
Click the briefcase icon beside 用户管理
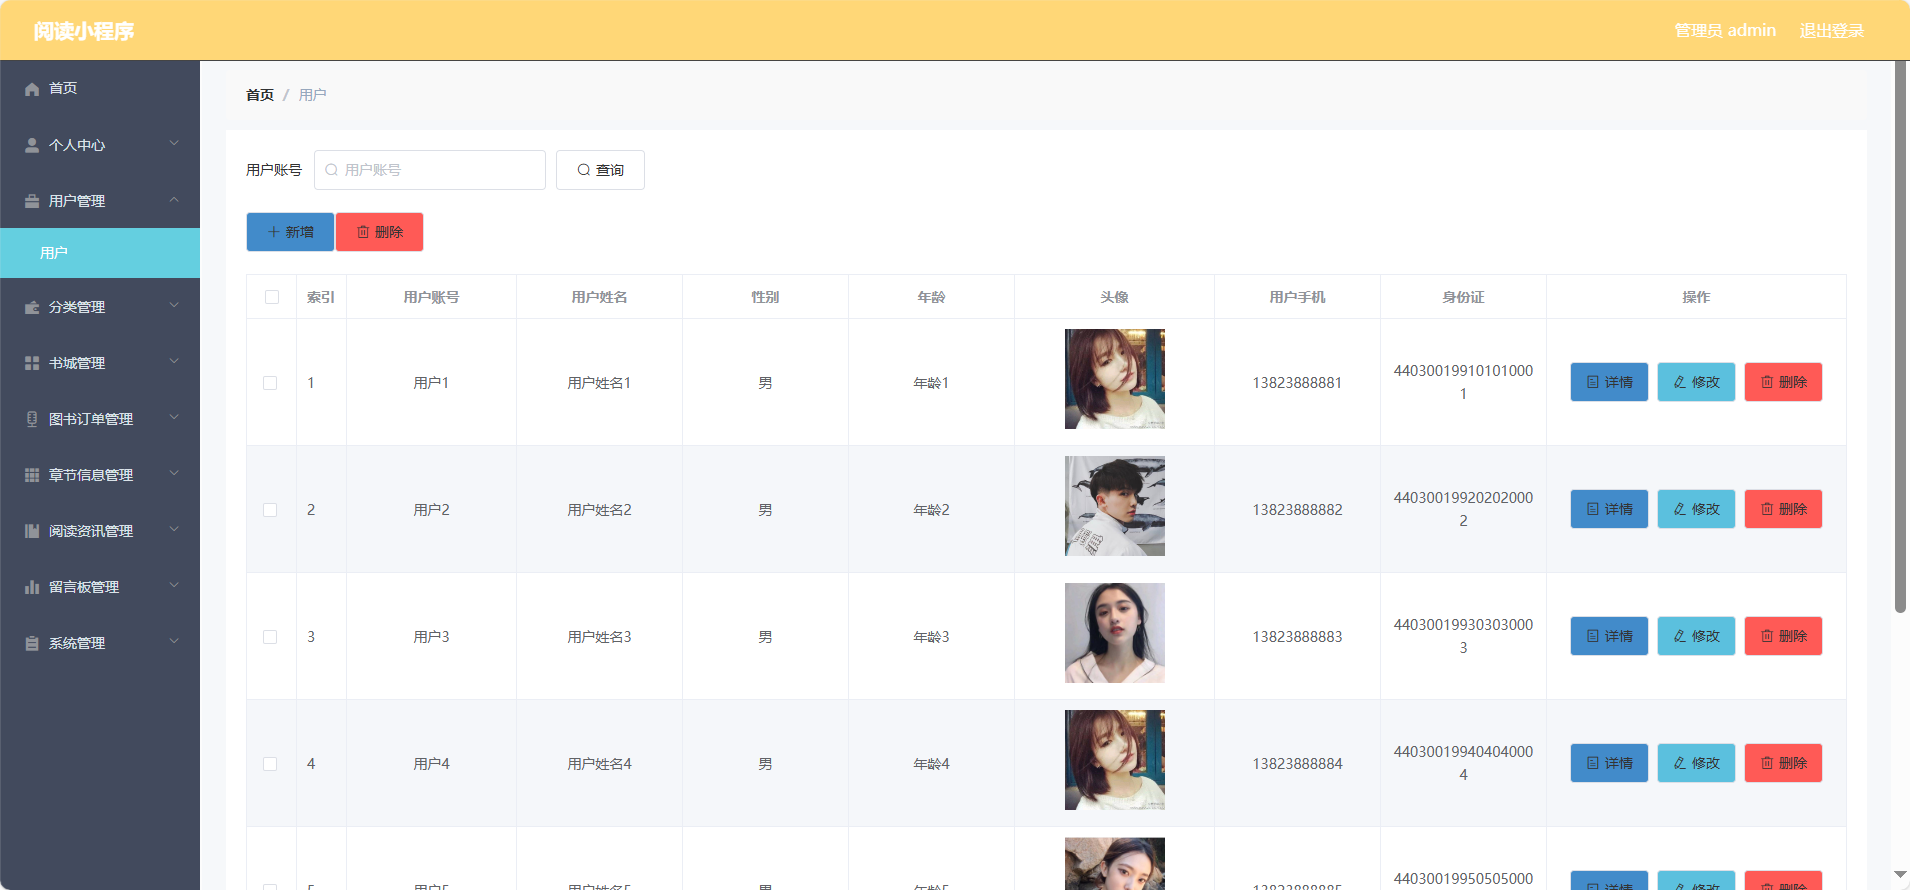tap(32, 201)
